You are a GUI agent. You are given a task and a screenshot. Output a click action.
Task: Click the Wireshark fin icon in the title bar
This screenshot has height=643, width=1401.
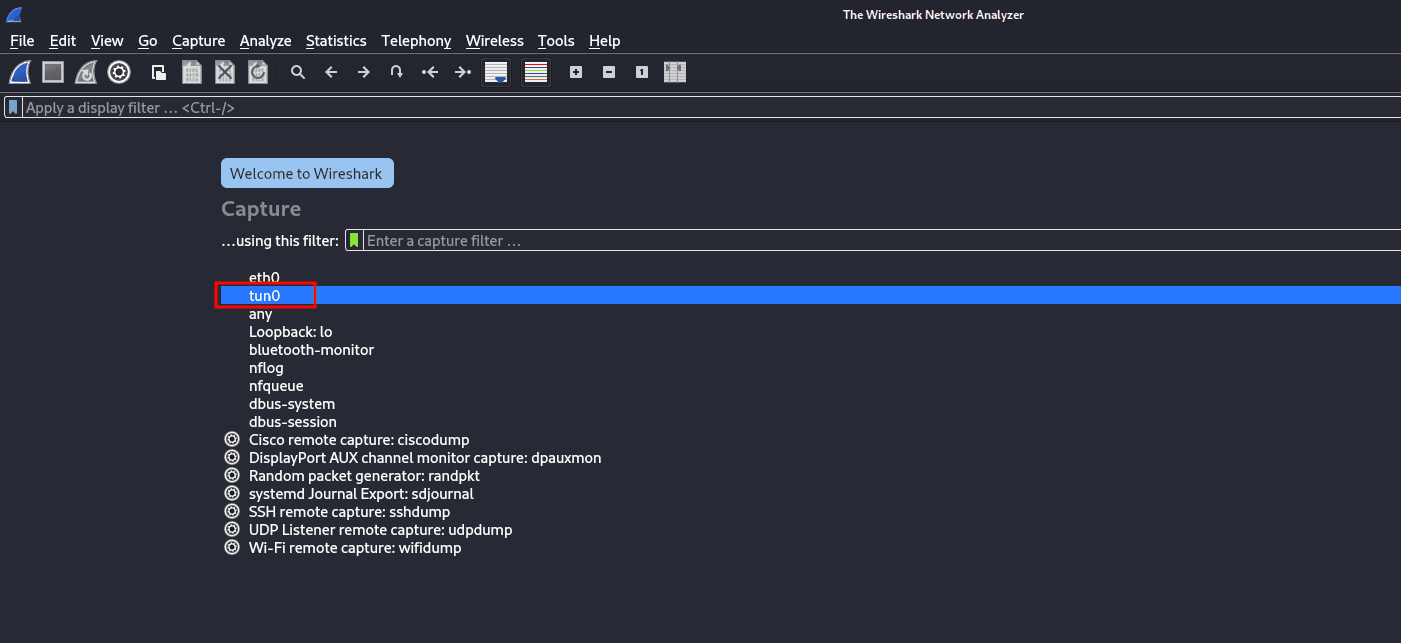click(x=14, y=14)
